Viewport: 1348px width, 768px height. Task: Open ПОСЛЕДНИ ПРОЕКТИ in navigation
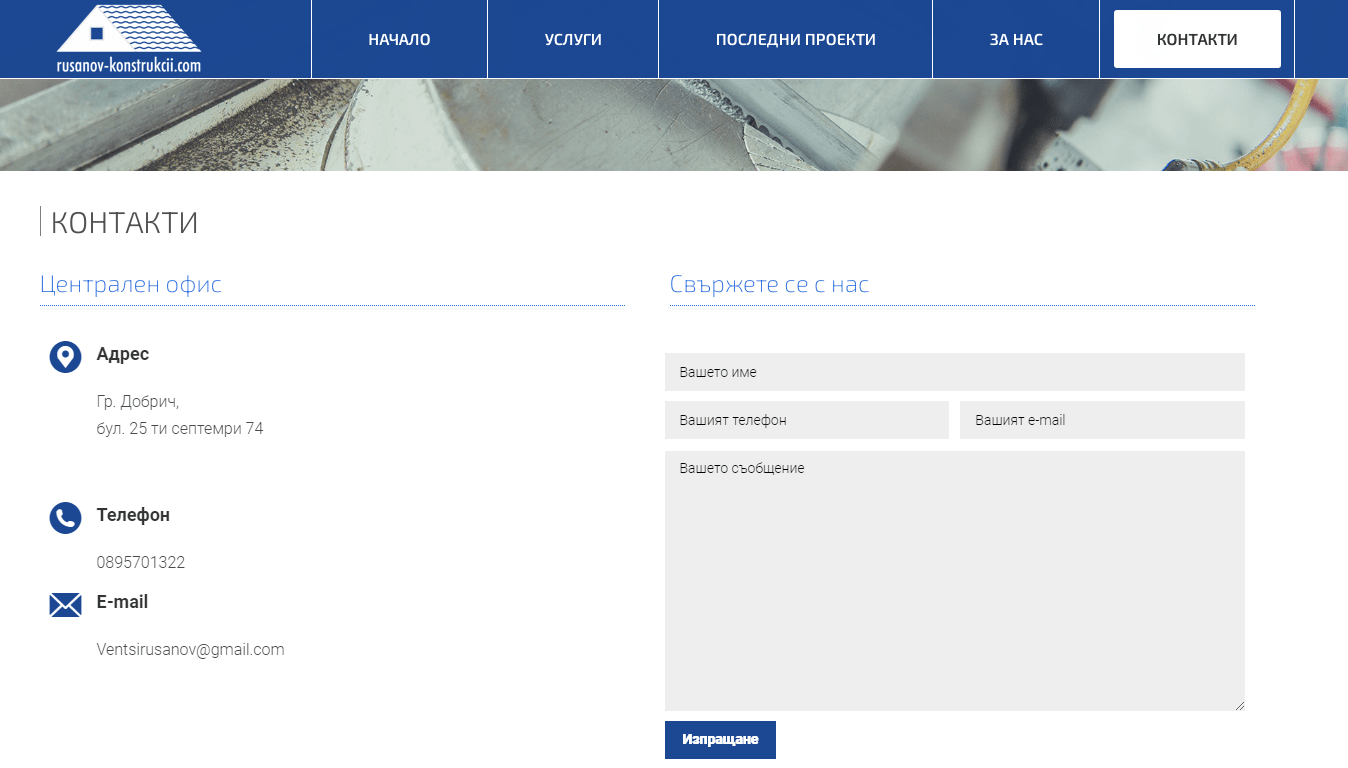click(x=795, y=40)
